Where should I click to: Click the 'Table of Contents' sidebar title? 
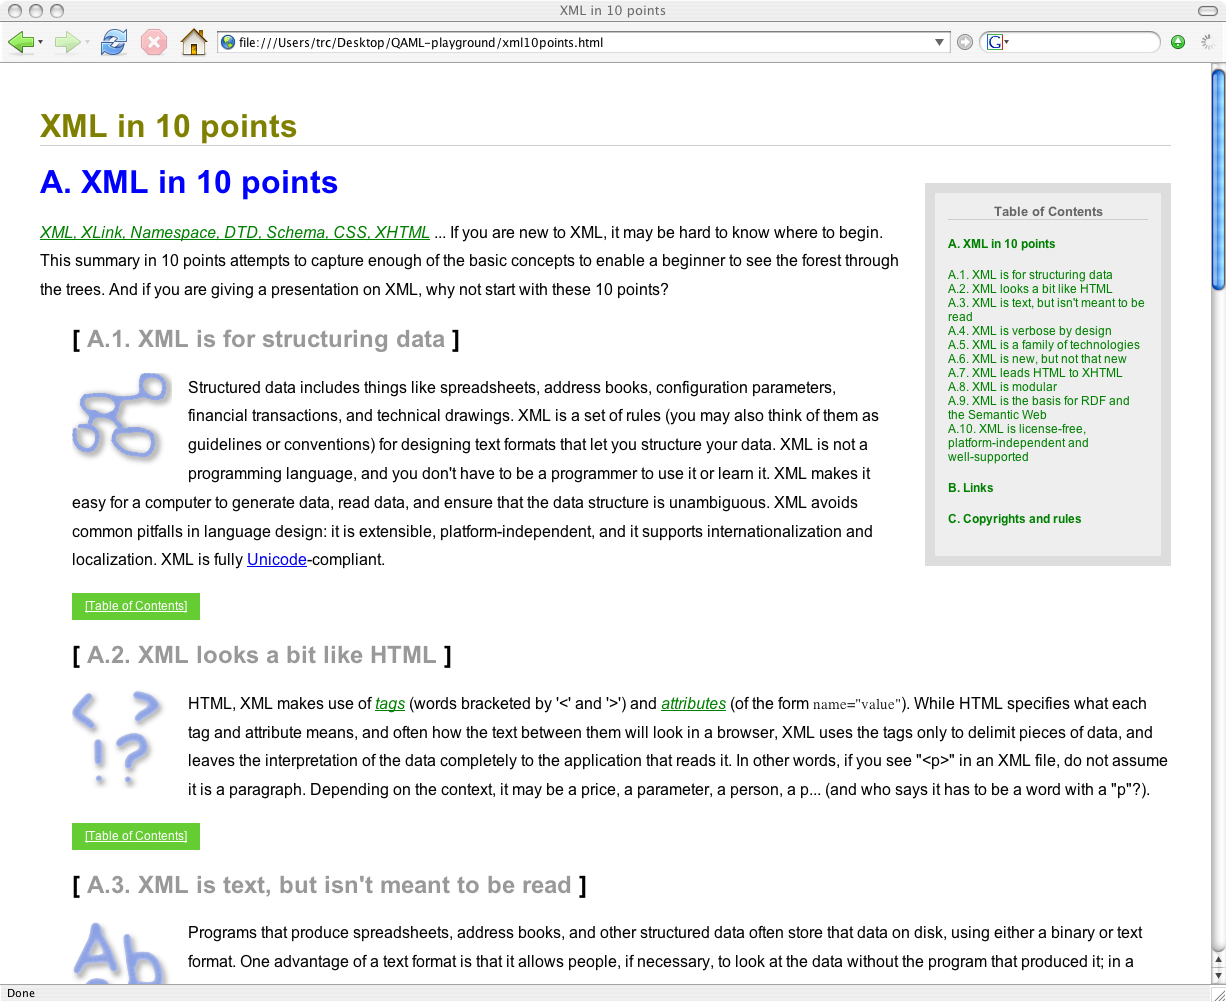click(1048, 212)
